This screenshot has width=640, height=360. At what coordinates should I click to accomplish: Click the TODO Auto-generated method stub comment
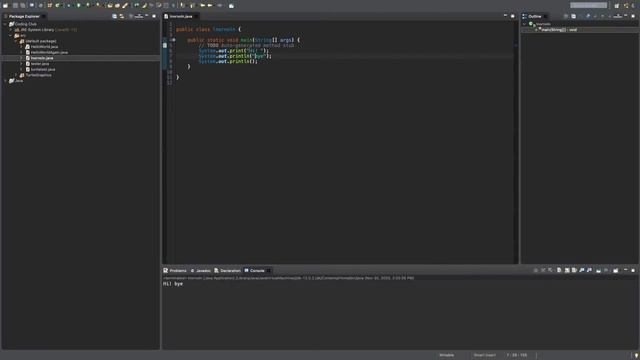coord(246,45)
